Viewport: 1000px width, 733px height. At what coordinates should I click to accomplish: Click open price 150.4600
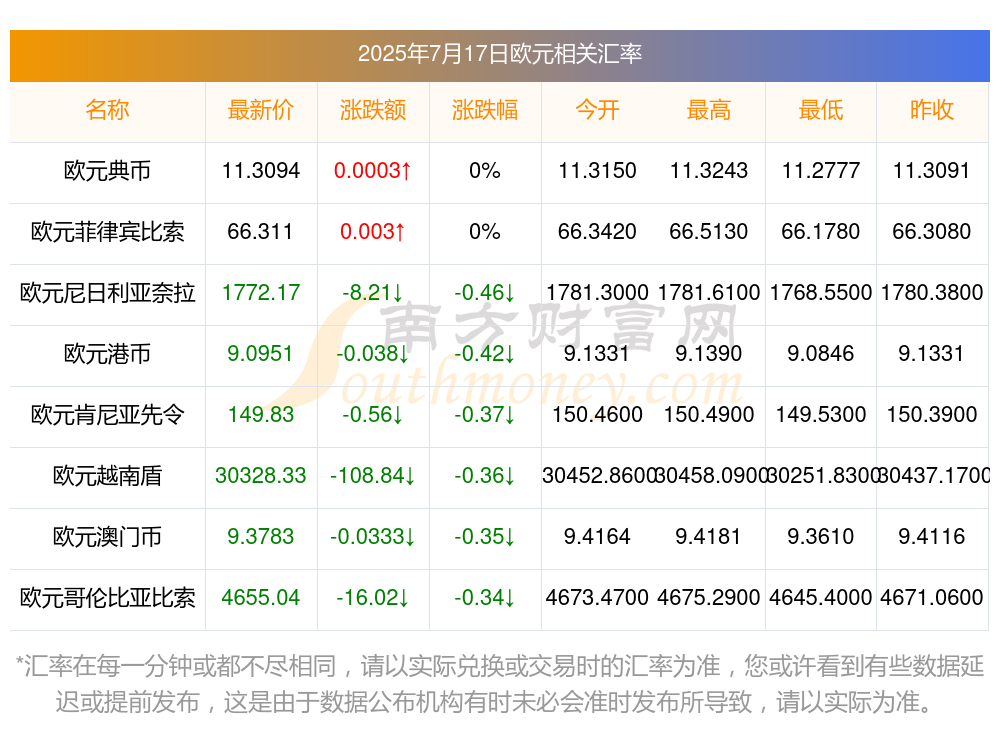pyautogui.click(x=597, y=415)
